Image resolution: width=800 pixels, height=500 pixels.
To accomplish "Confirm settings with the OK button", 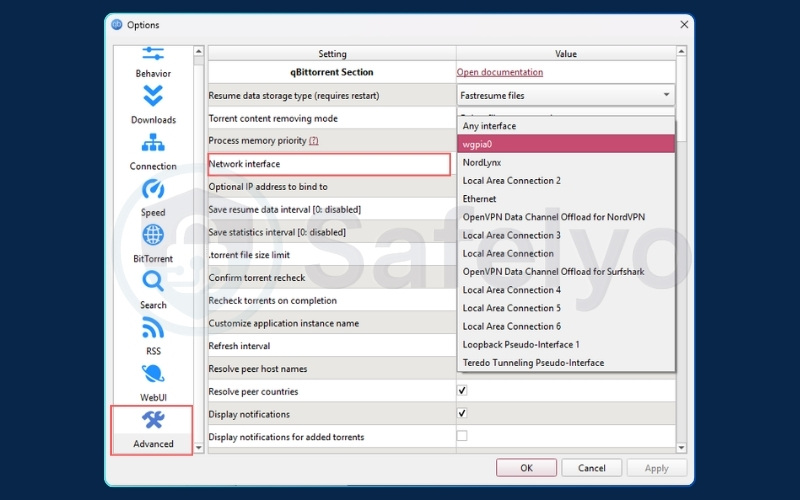I will coord(526,468).
